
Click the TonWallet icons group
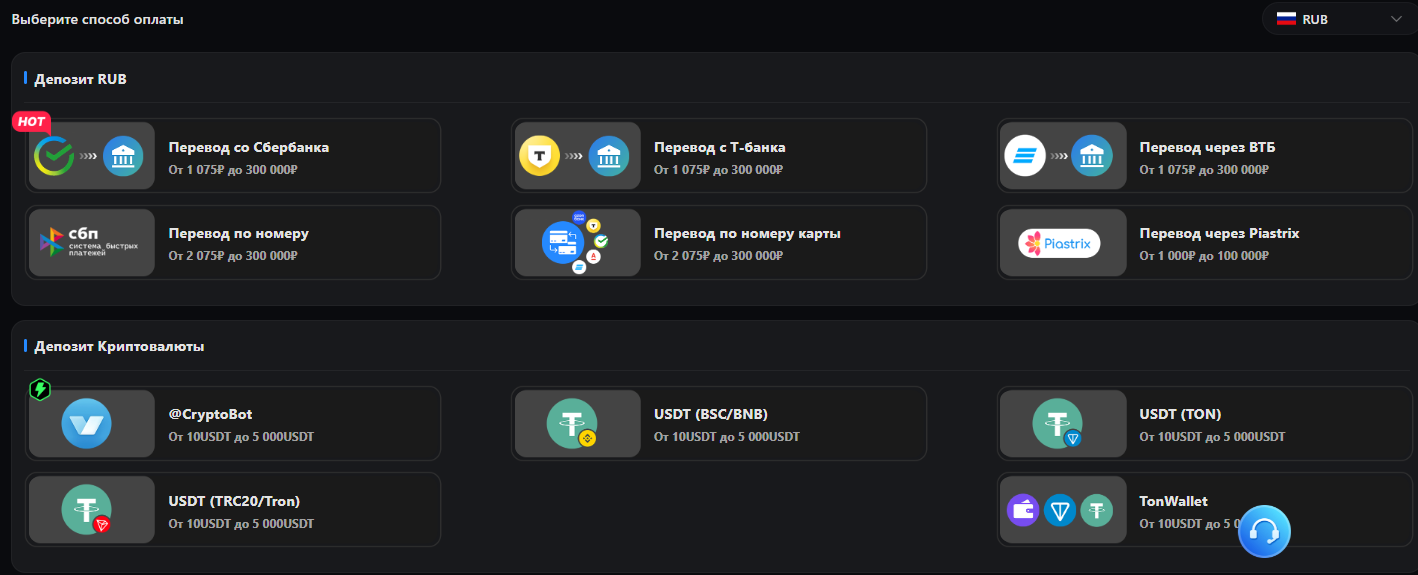pyautogui.click(x=1060, y=510)
